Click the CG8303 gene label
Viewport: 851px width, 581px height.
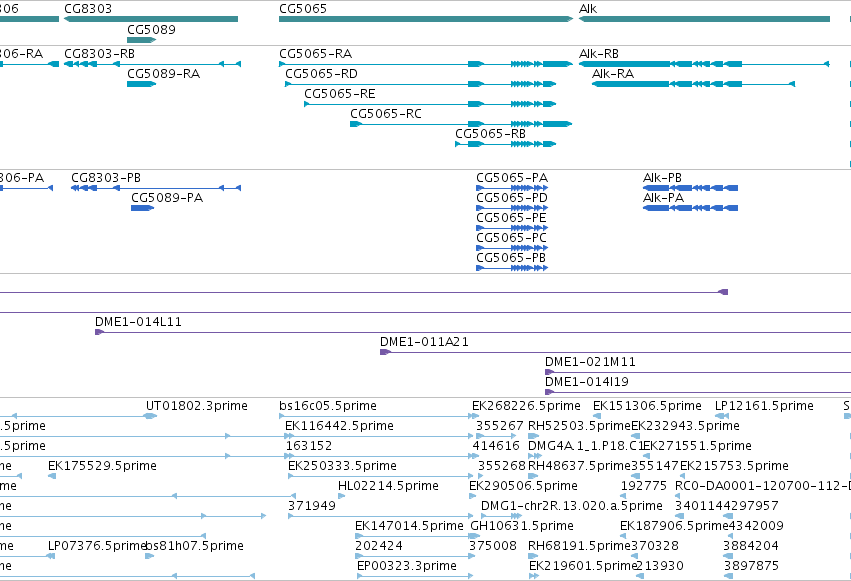point(88,9)
